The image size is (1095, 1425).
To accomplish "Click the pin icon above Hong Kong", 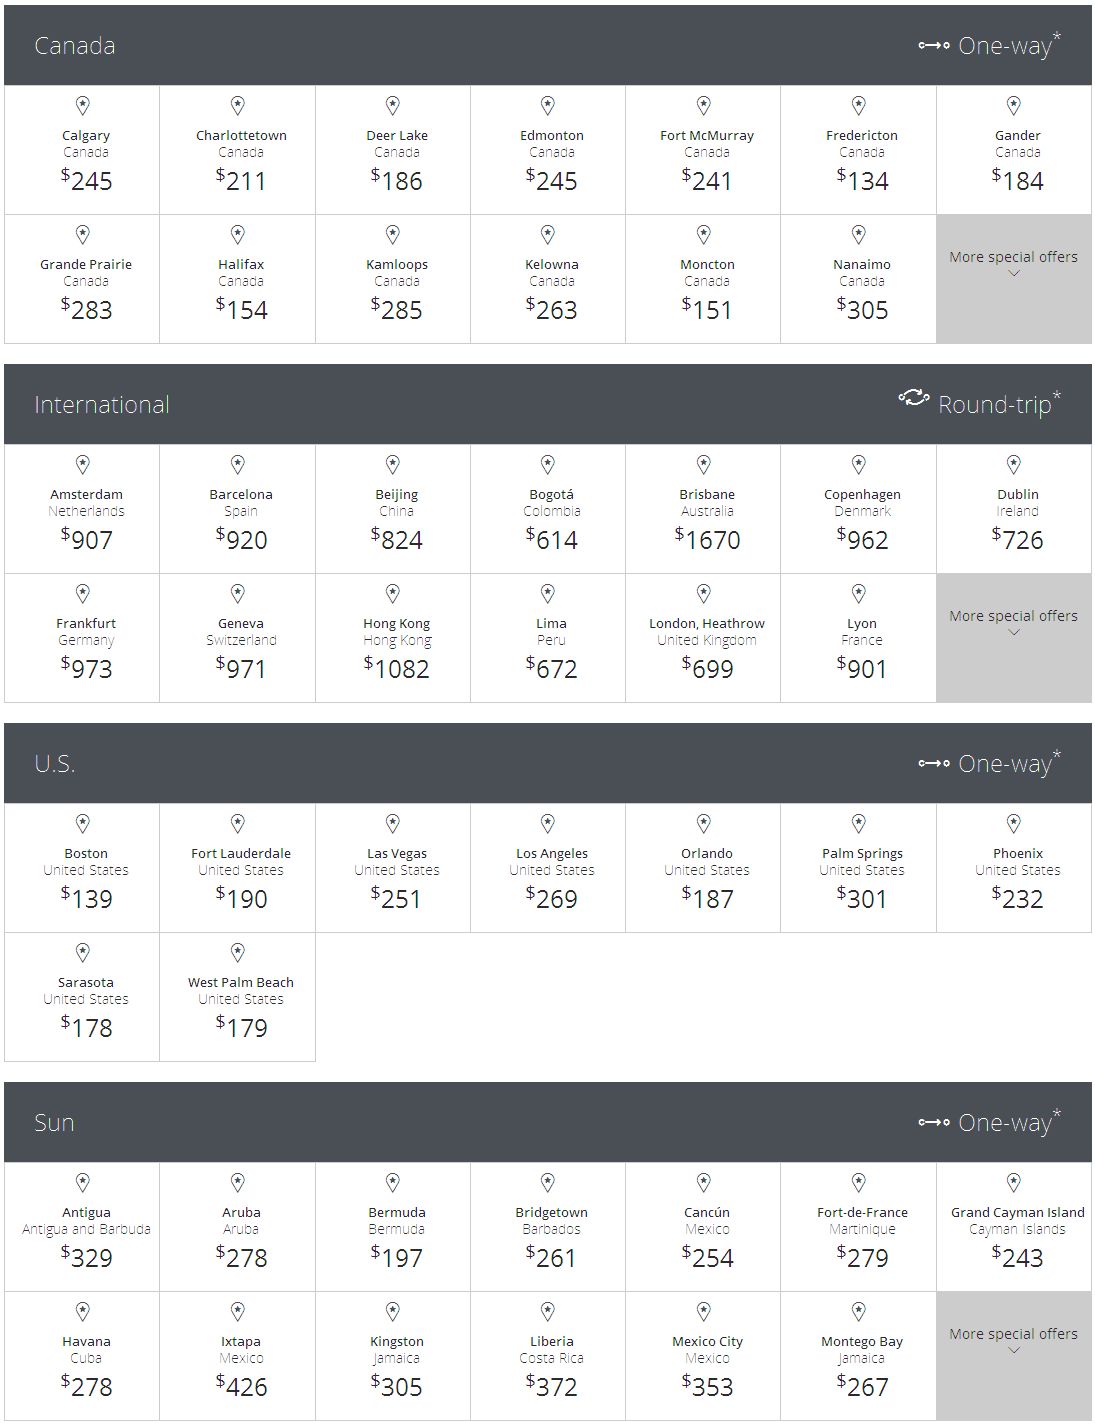I will [x=393, y=593].
